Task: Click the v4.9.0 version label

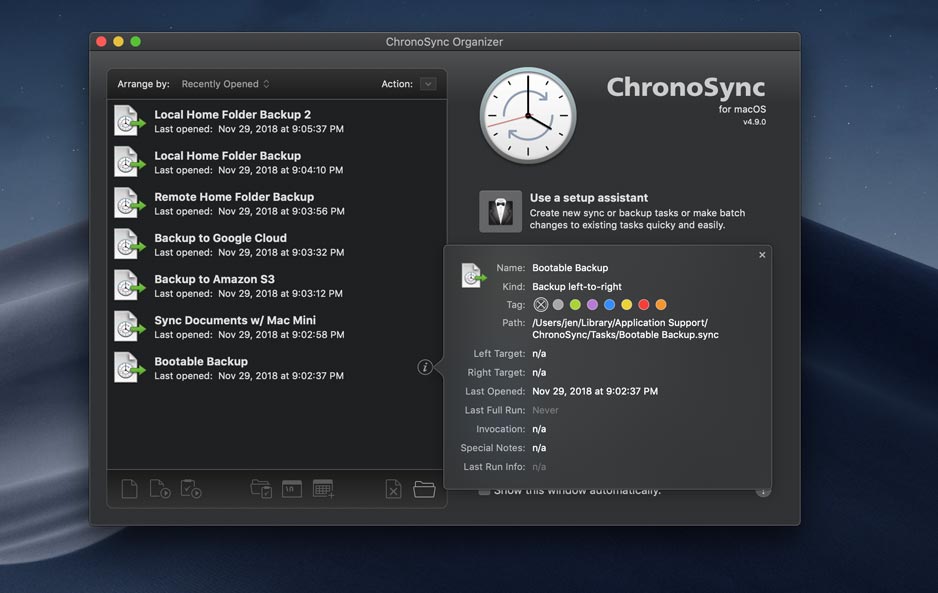Action: 754,122
